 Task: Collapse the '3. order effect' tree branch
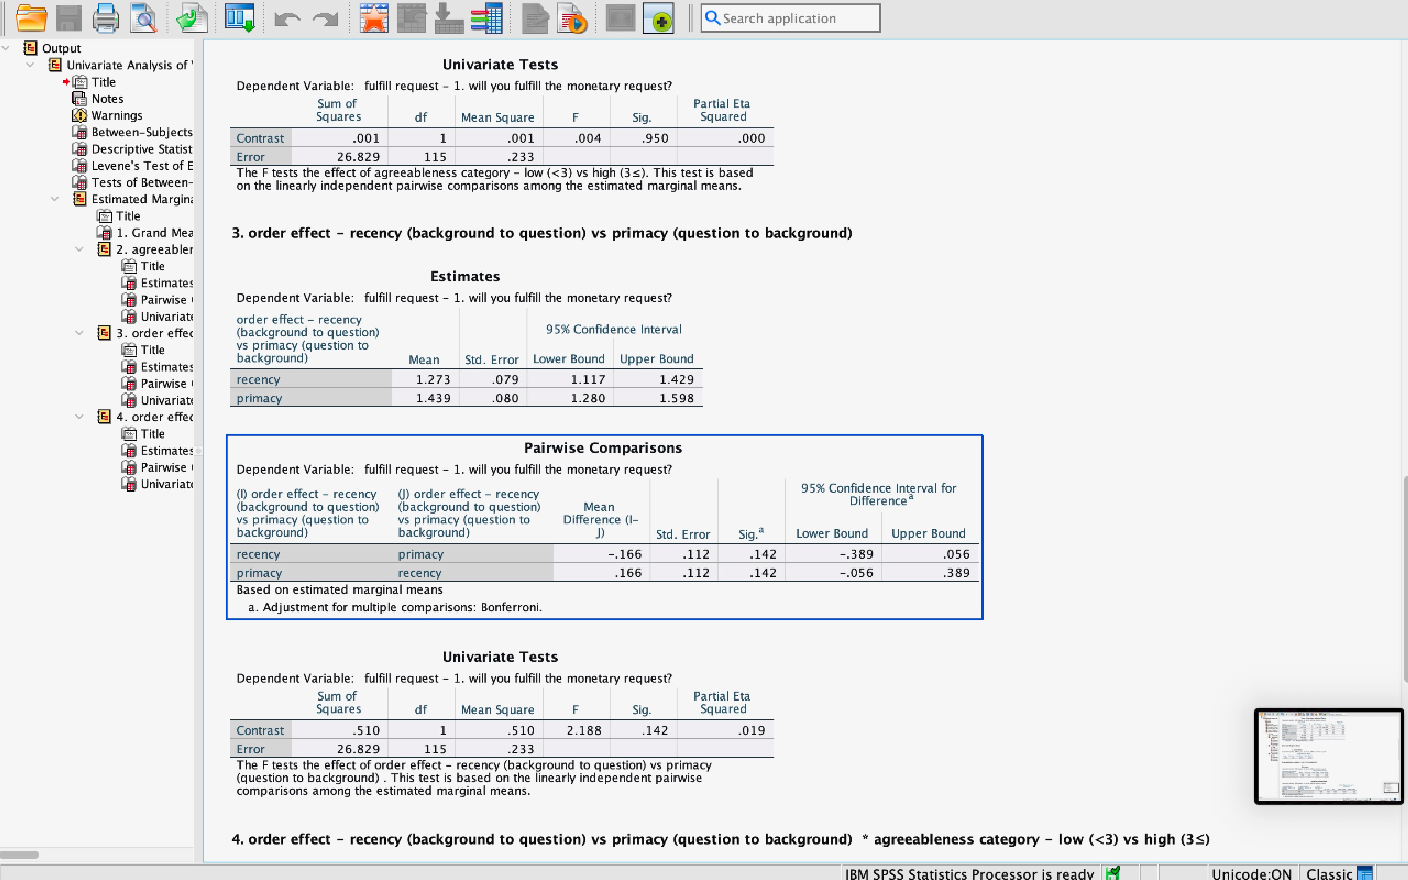pyautogui.click(x=79, y=333)
